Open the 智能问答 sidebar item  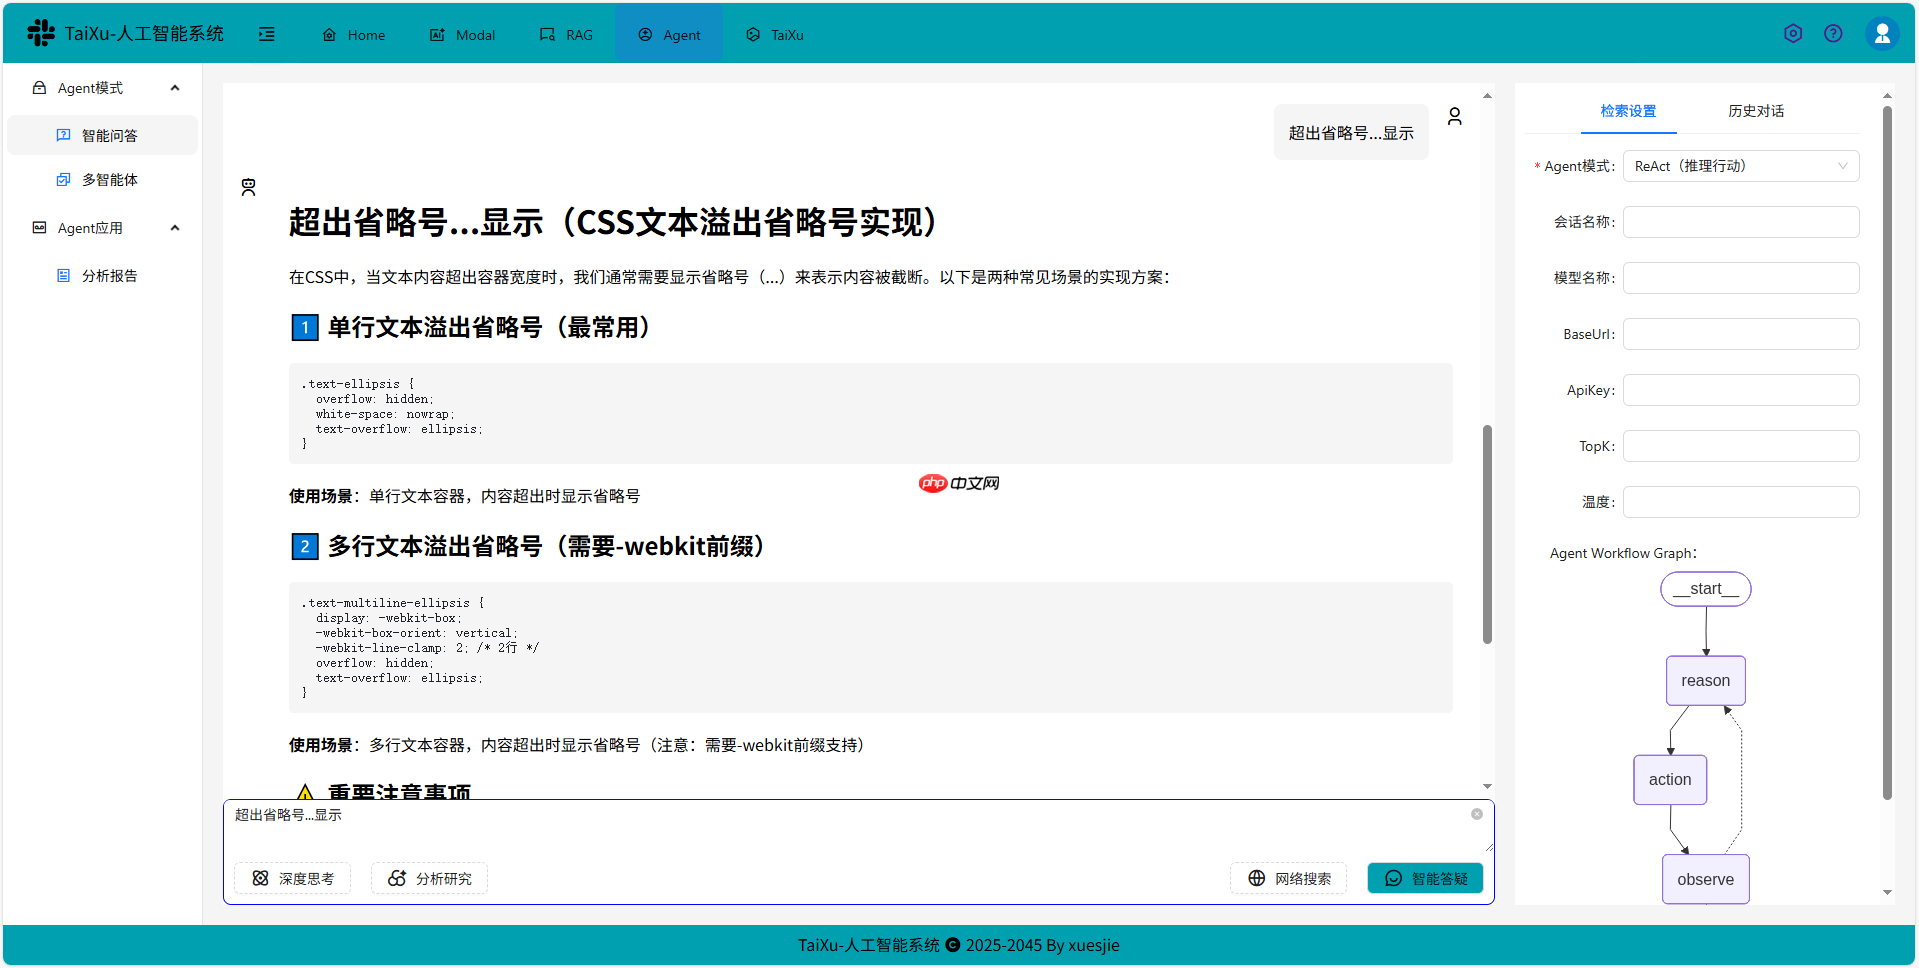pos(112,135)
